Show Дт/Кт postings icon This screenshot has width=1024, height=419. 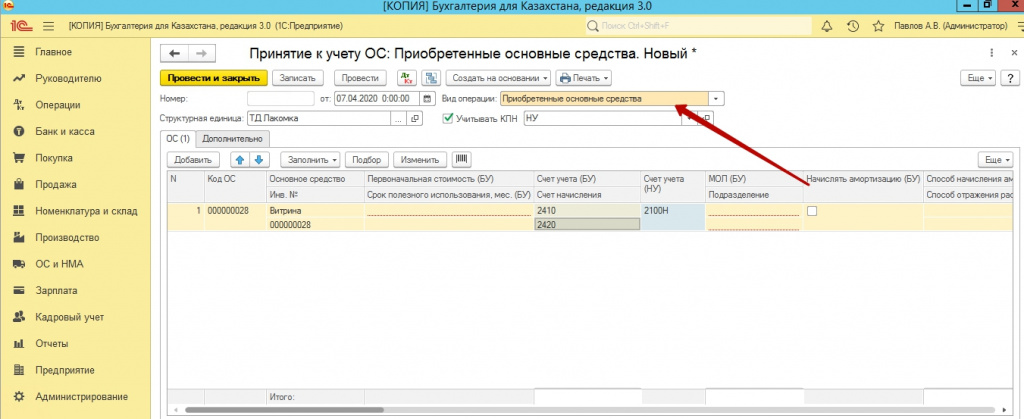tap(407, 78)
